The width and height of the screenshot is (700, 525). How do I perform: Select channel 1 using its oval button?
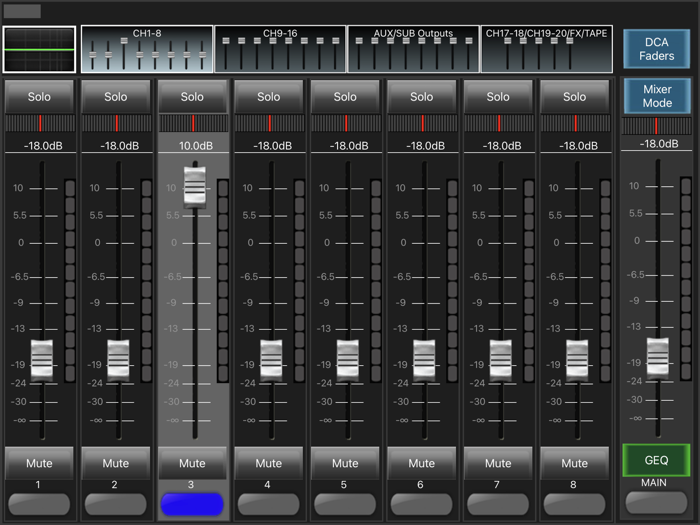pyautogui.click(x=39, y=504)
